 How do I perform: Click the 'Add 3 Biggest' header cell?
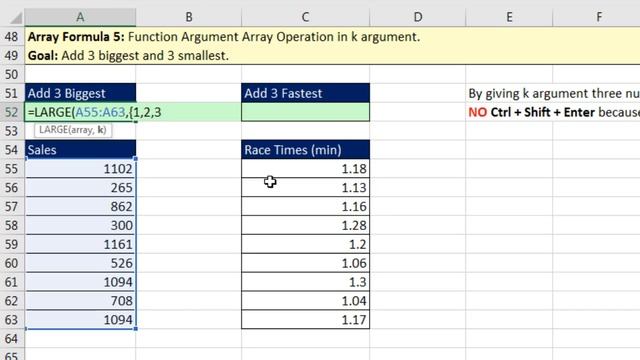tap(80, 93)
